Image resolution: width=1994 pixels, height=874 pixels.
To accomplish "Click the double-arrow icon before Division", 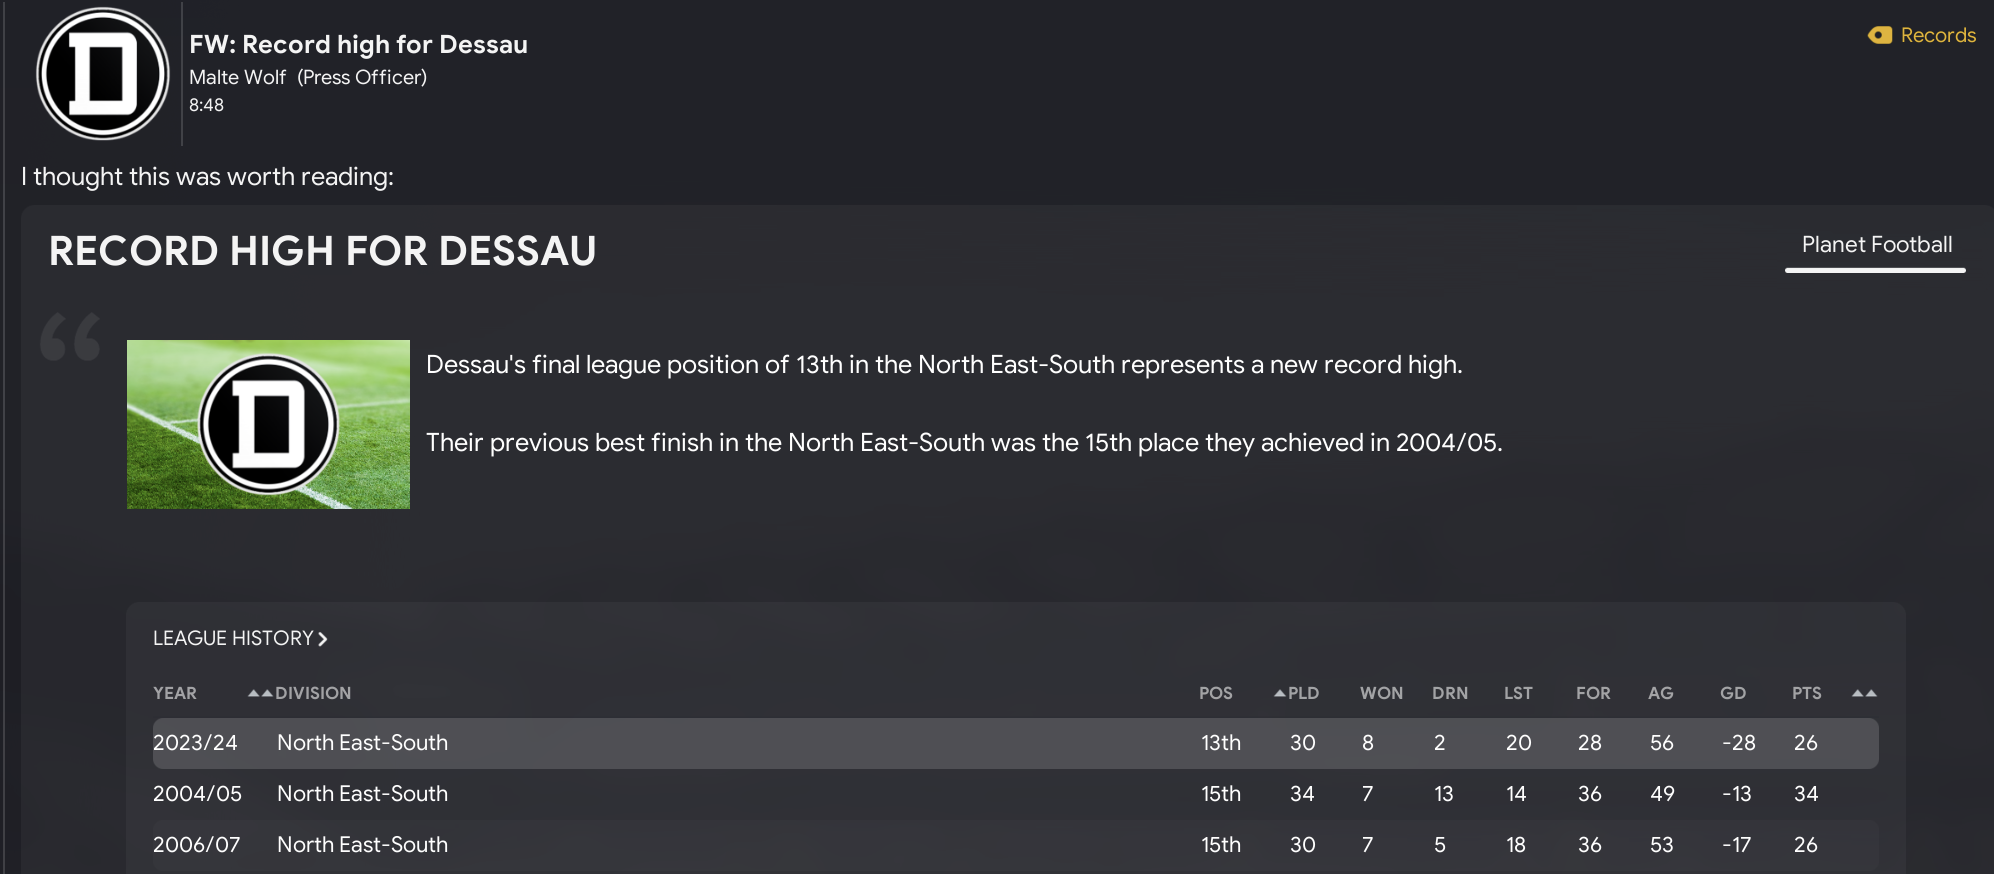I will pos(260,693).
